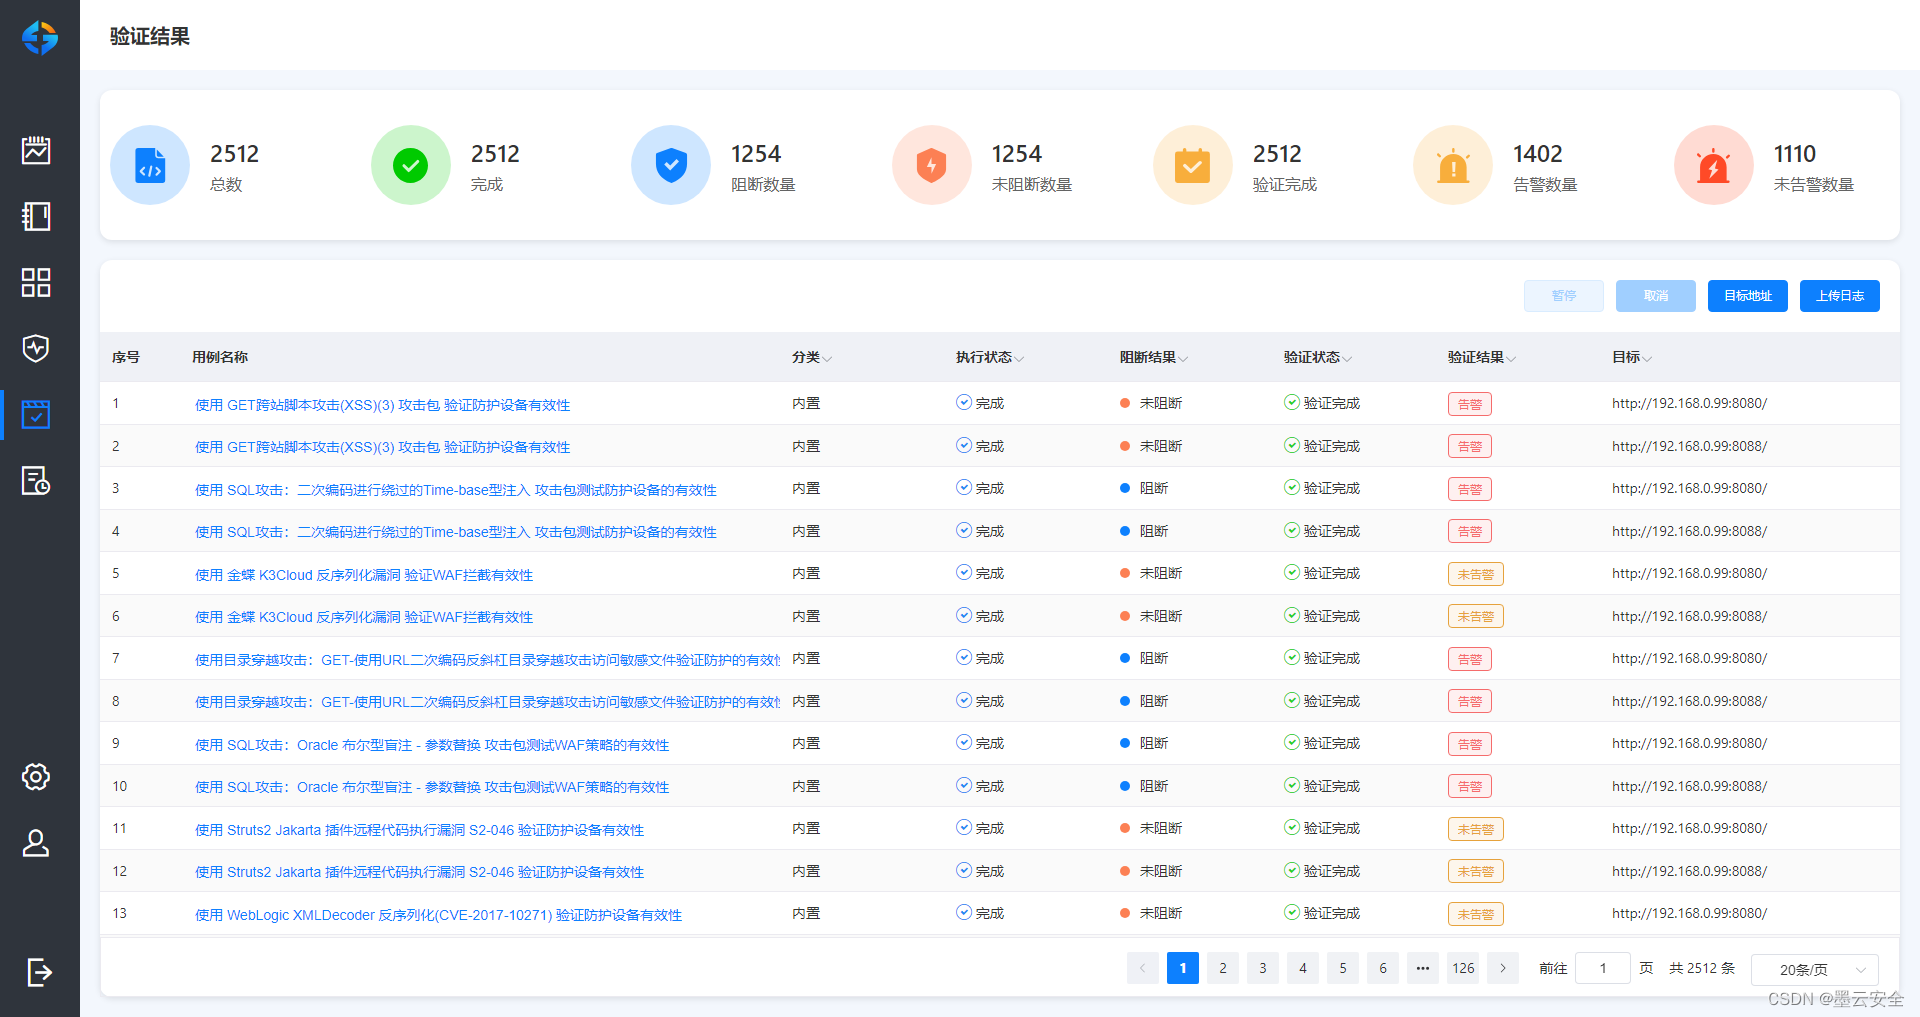Click the more pages ellipsis button
Image resolution: width=1920 pixels, height=1017 pixels.
[1423, 968]
